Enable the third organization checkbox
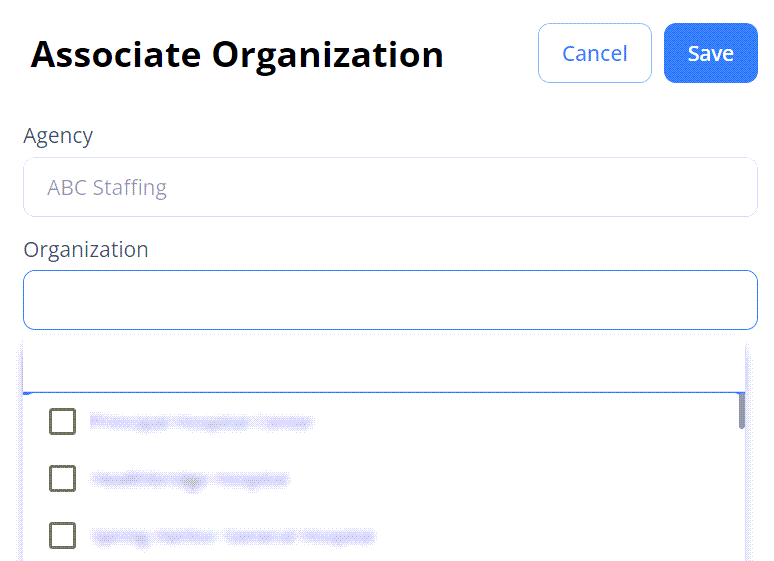This screenshot has height=561, width=774. click(63, 536)
